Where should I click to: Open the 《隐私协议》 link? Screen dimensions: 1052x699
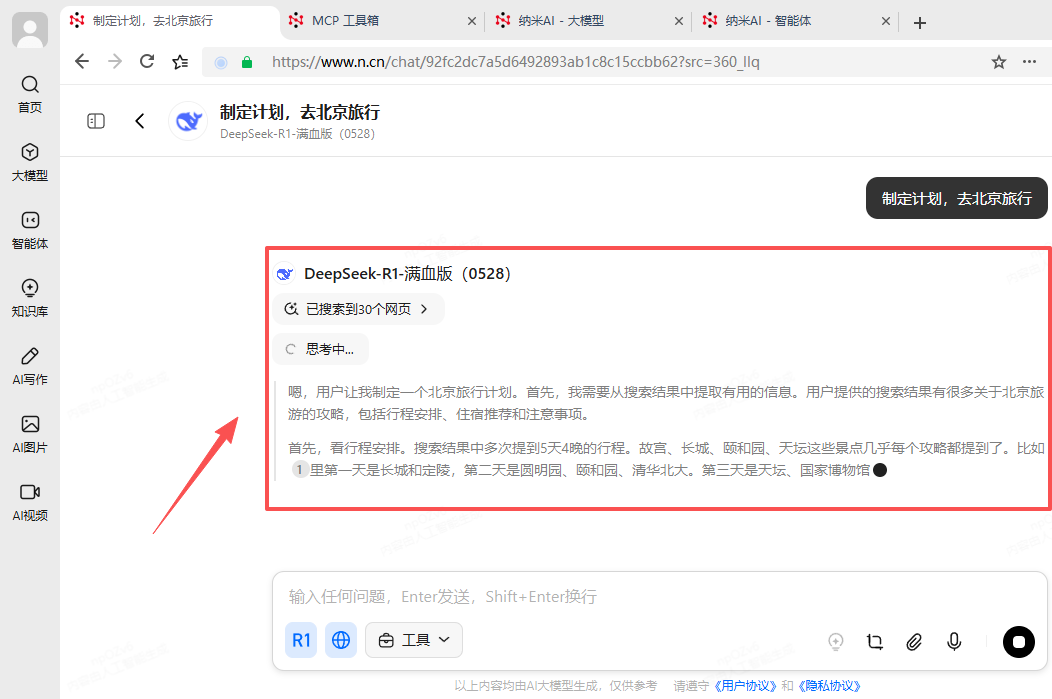pos(829,686)
